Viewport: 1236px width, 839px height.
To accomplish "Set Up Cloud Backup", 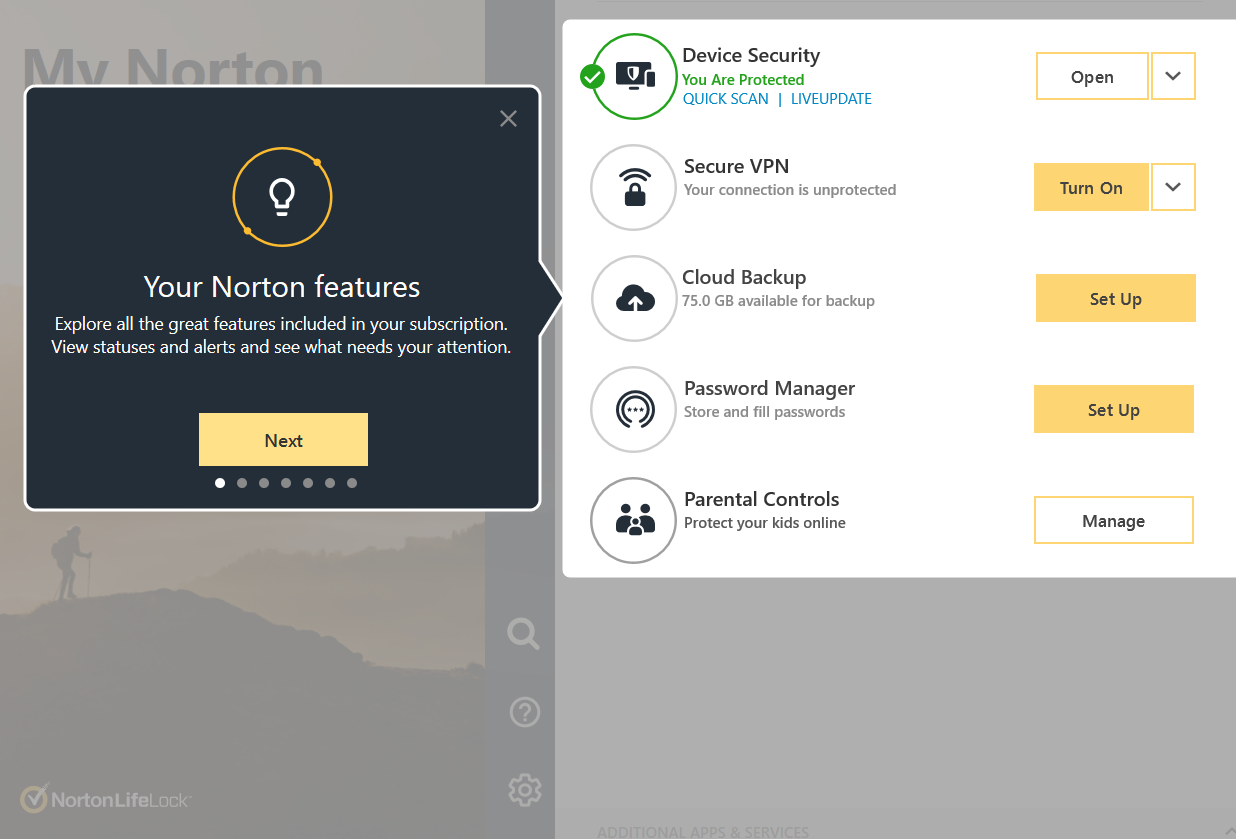I will (x=1115, y=298).
